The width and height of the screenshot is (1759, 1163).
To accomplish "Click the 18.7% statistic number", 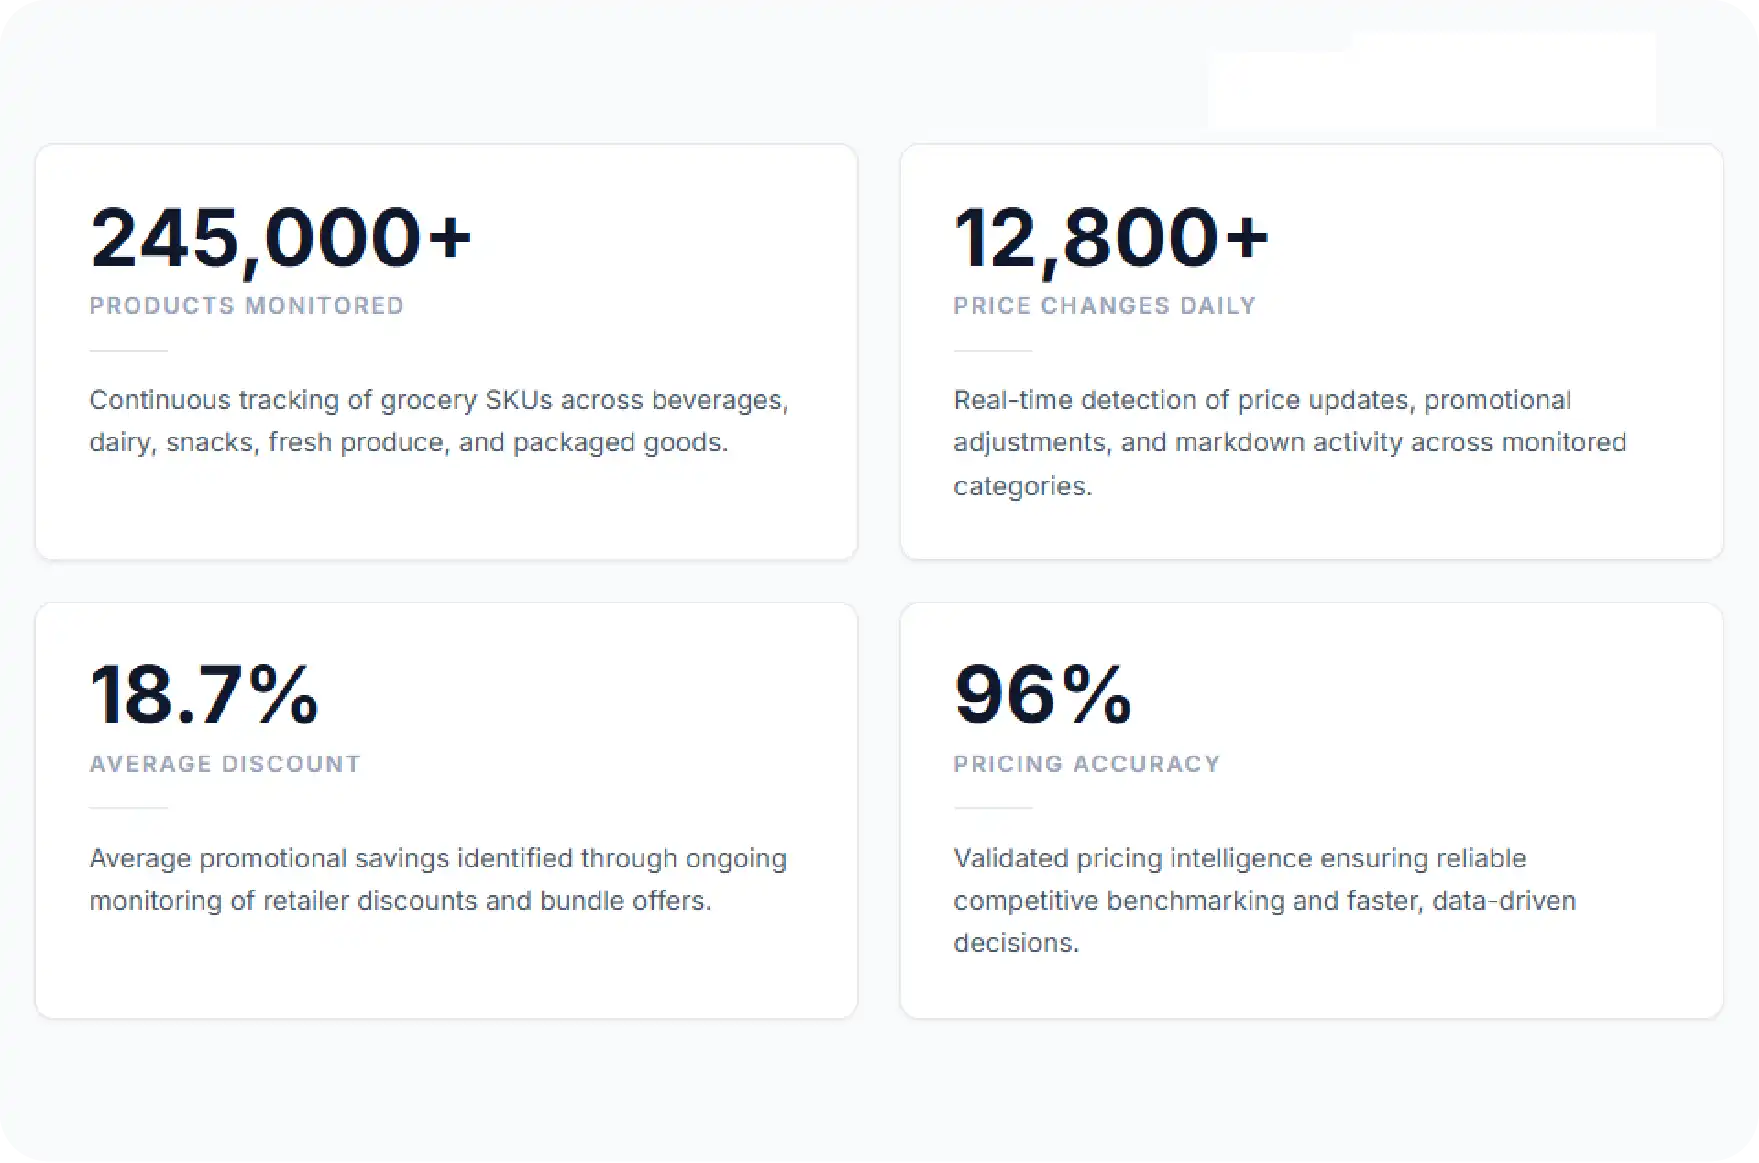I will pos(204,695).
